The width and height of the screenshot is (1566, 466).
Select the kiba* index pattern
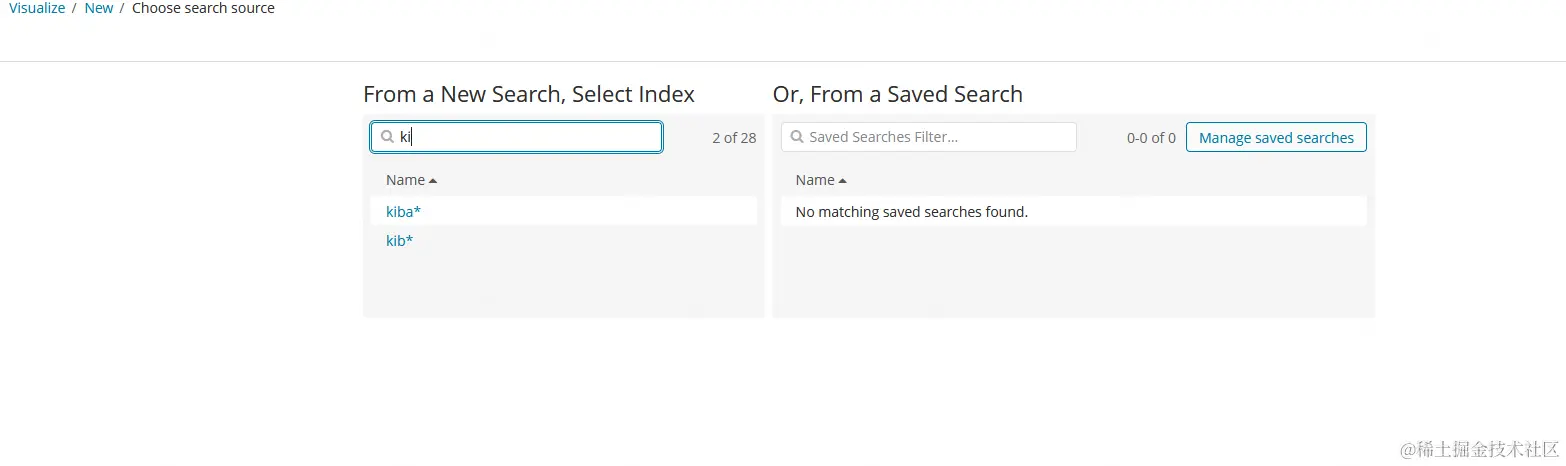tap(403, 211)
